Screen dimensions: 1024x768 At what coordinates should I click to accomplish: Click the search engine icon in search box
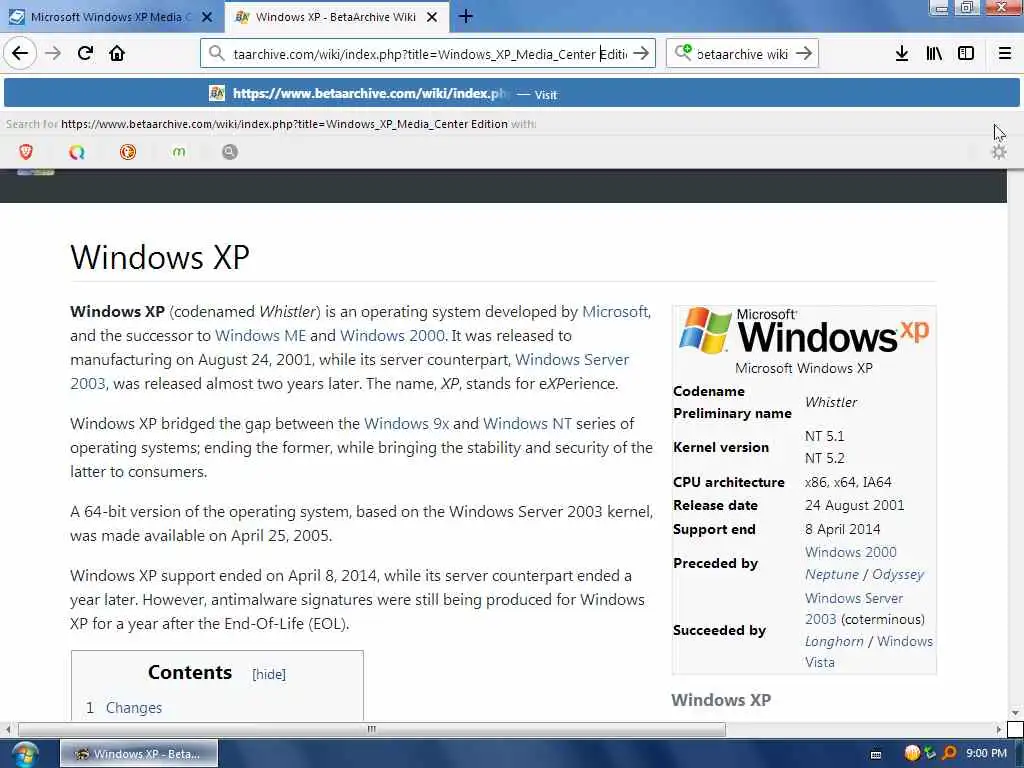pyautogui.click(x=683, y=52)
